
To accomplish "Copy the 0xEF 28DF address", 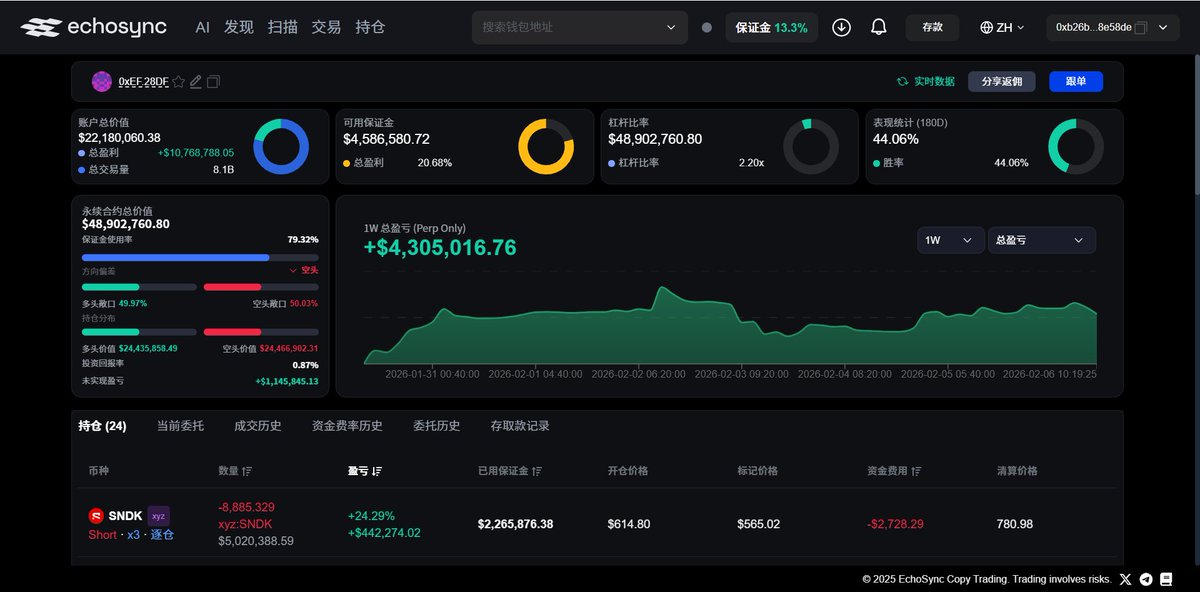I will pos(213,82).
